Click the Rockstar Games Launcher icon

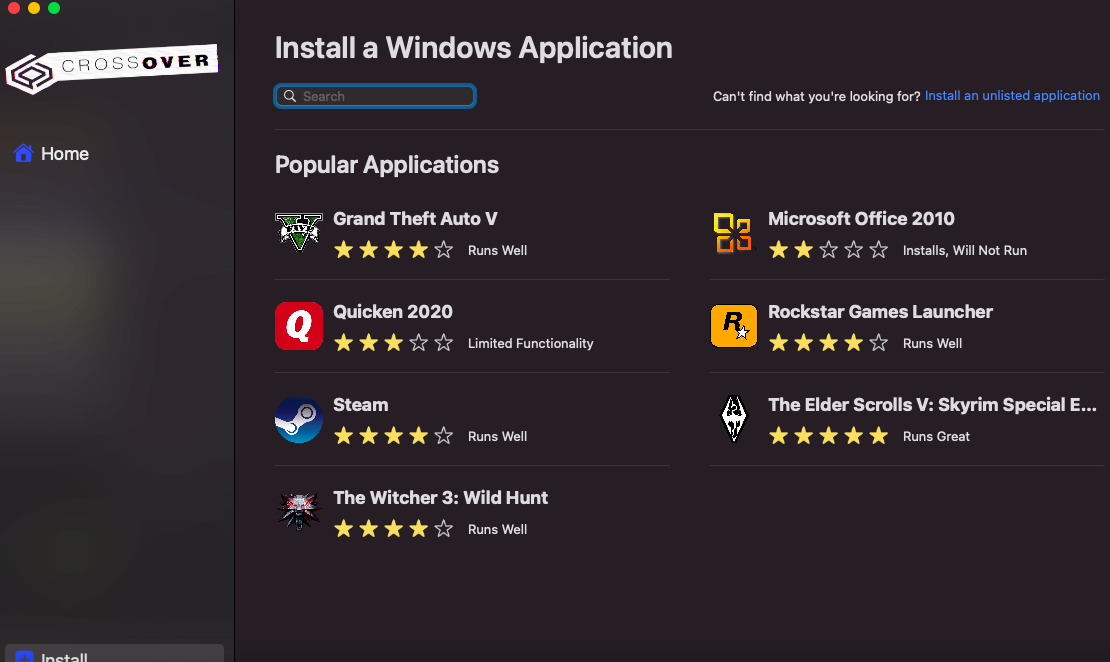pos(733,326)
